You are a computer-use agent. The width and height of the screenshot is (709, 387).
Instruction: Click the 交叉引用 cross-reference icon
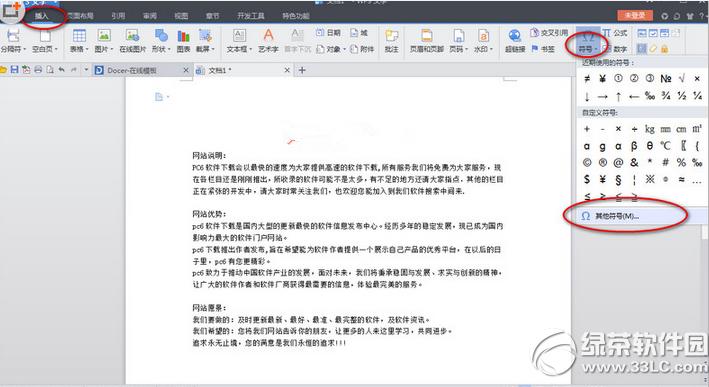[x=549, y=33]
